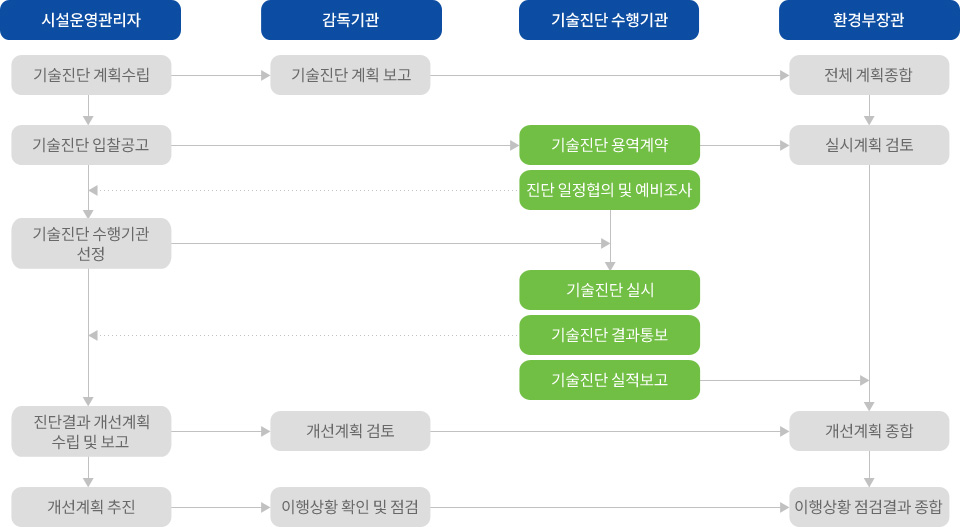Viewport: 960px width, 527px height.
Task: Open the 기술진단 입찰공고 step
Action: tap(91, 145)
